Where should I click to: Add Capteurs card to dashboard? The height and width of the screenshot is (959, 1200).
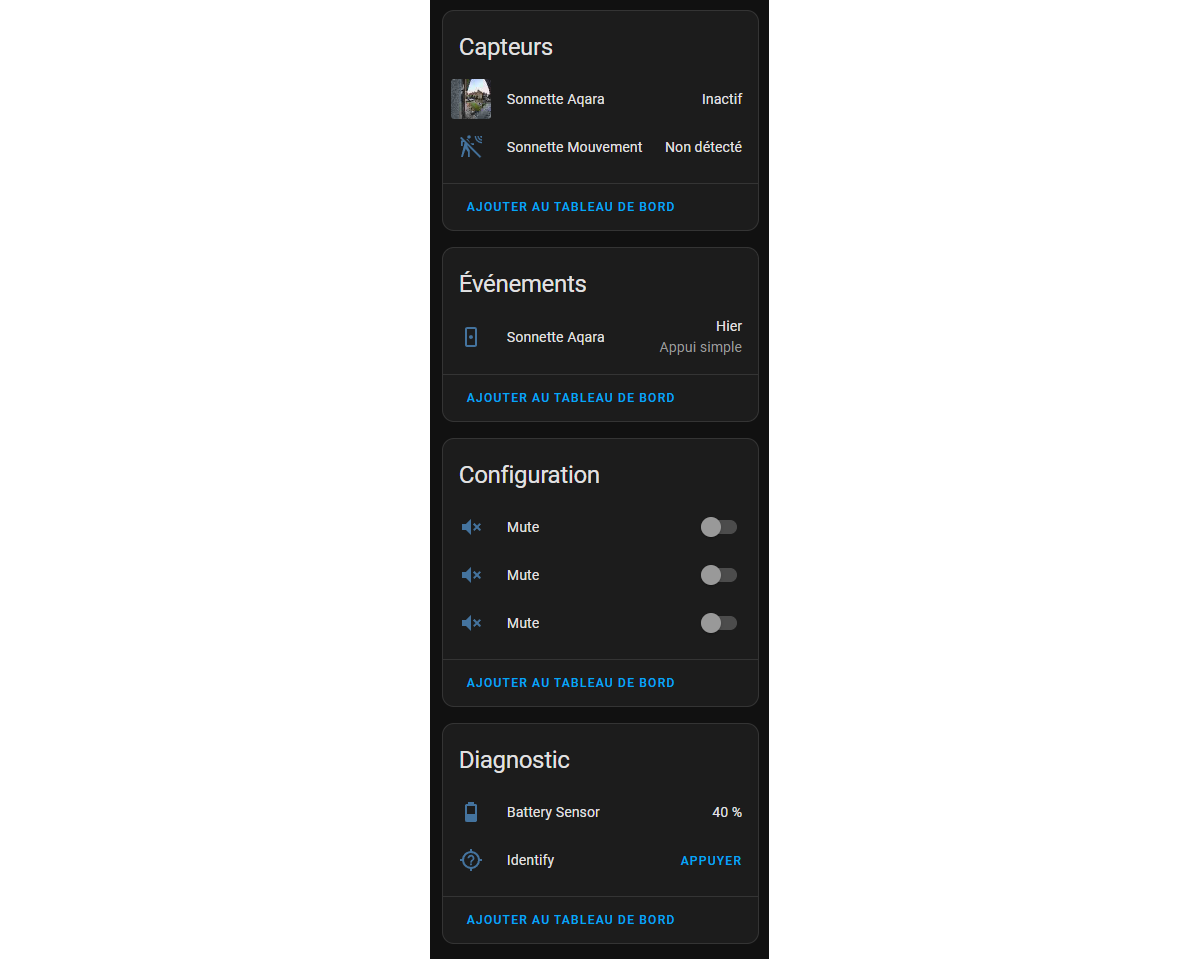pyautogui.click(x=571, y=207)
